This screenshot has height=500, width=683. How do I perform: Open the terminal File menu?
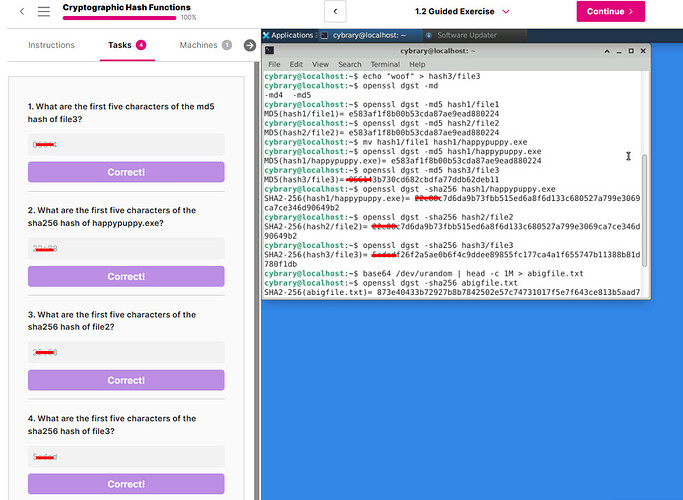point(274,64)
